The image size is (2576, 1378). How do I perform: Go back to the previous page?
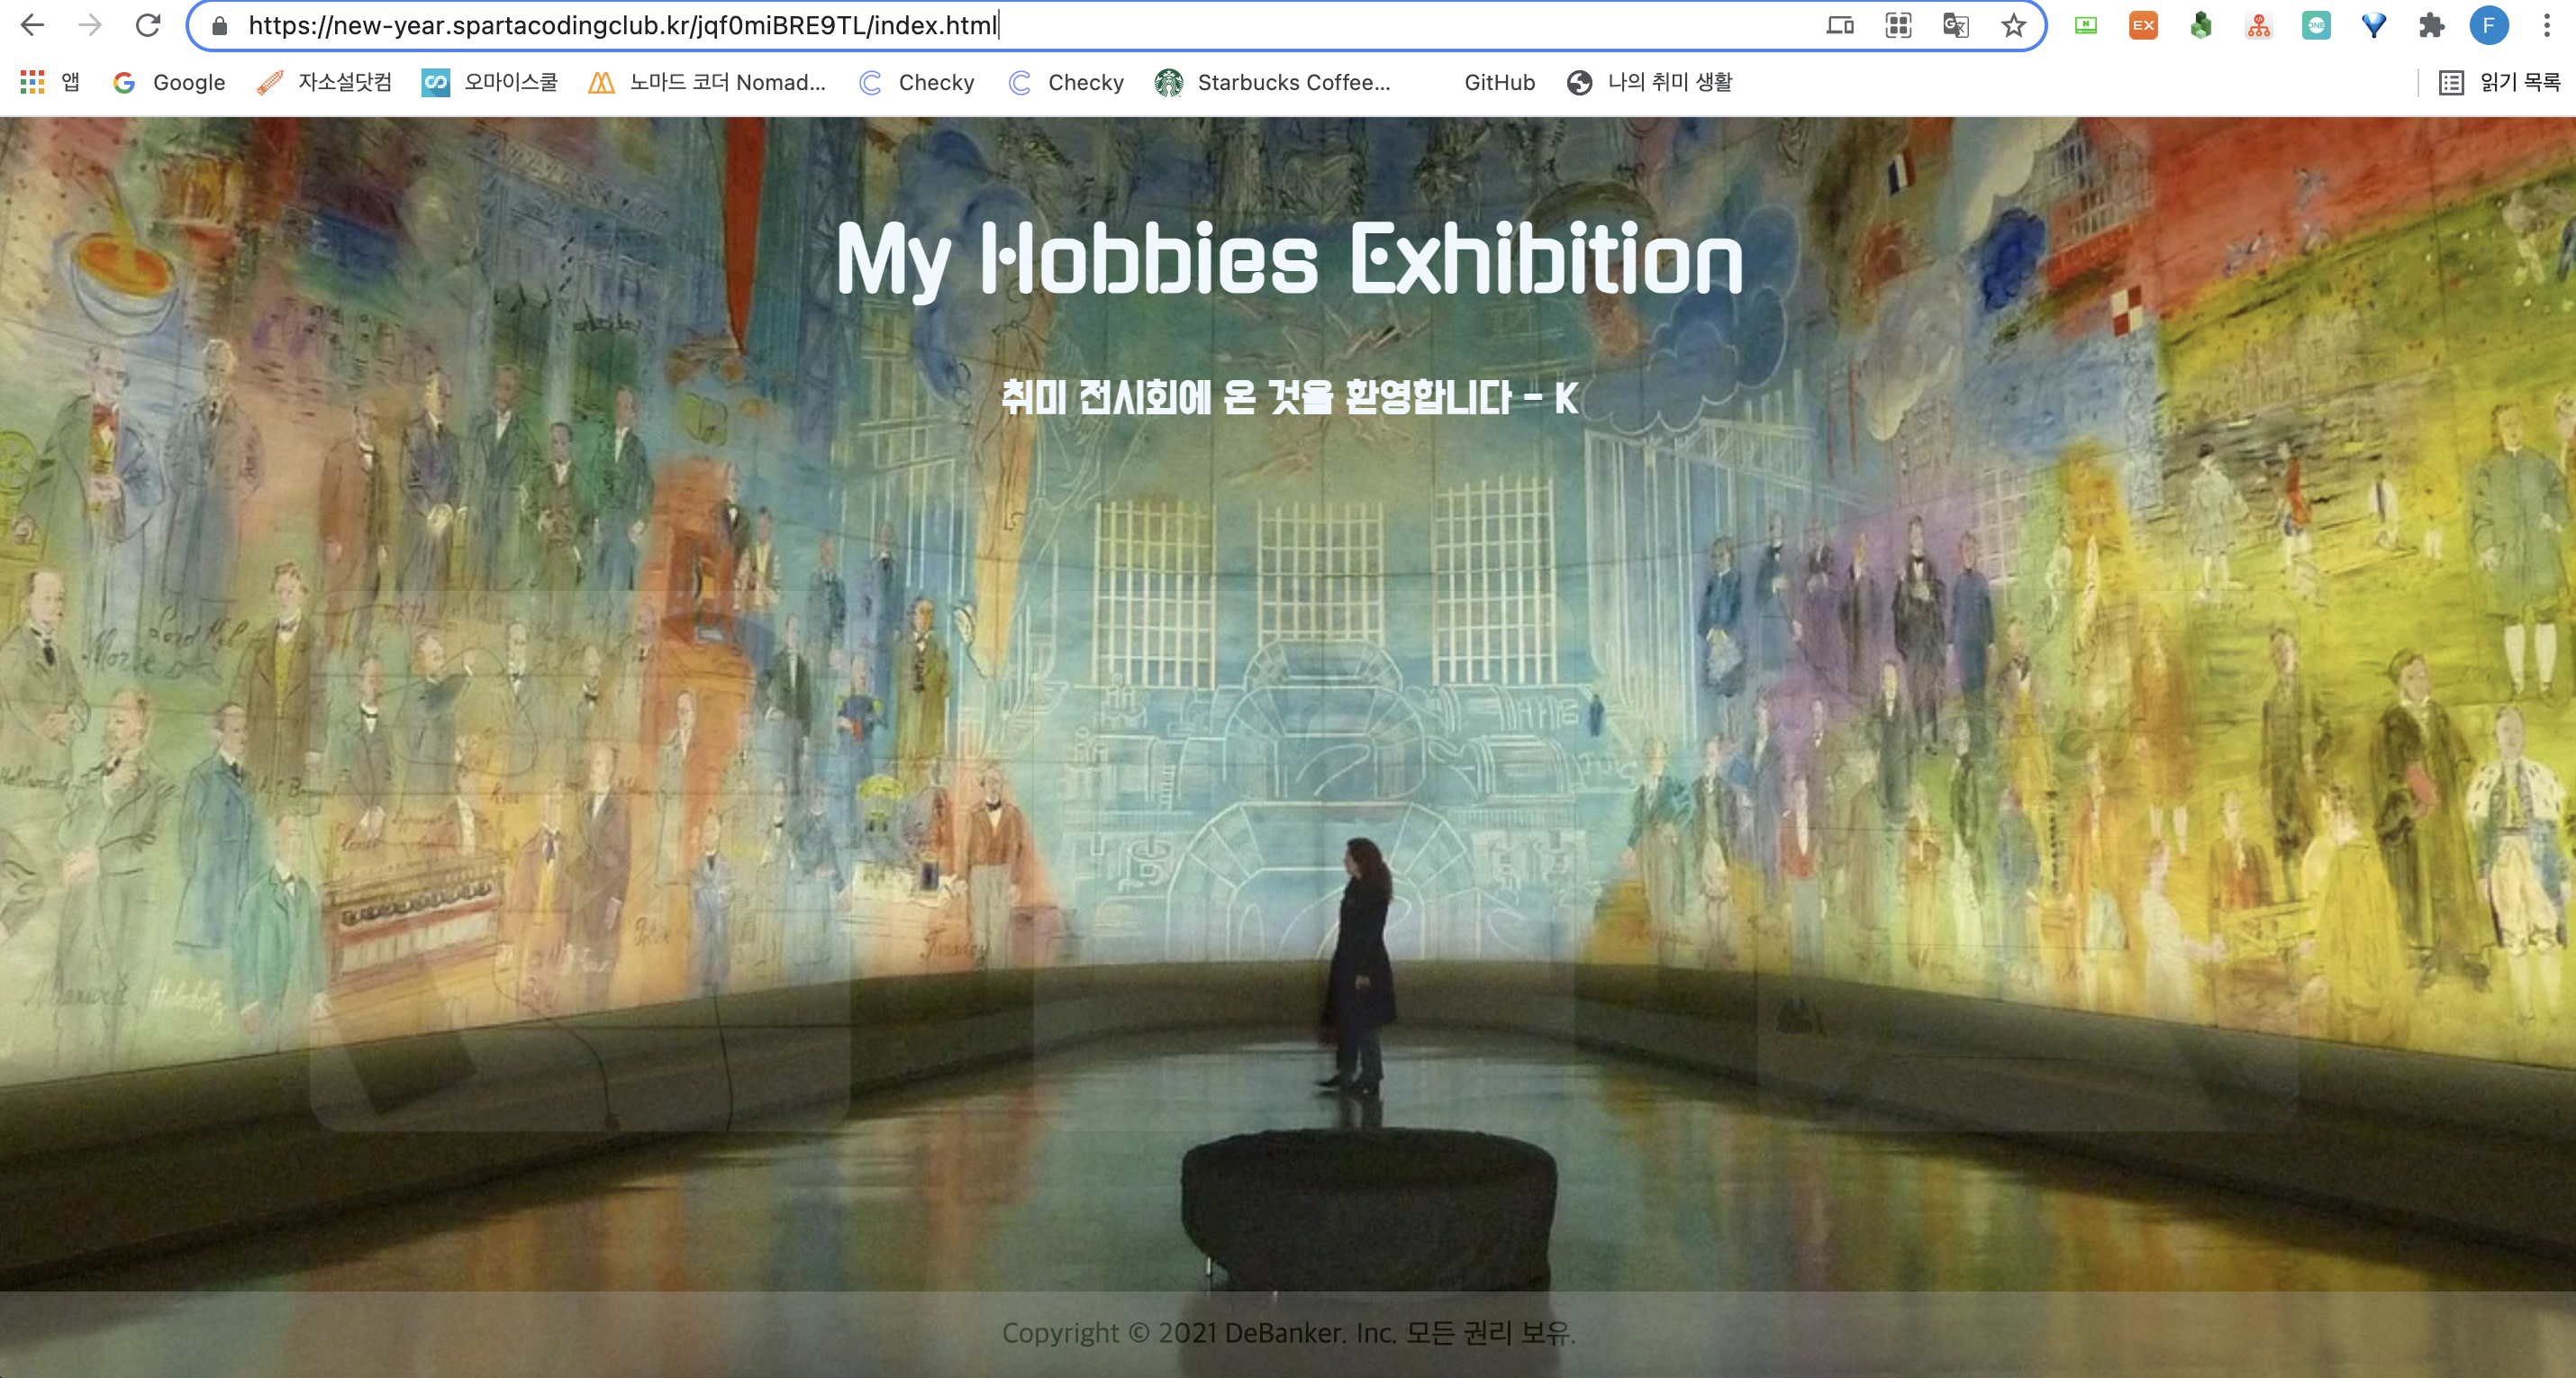click(32, 25)
